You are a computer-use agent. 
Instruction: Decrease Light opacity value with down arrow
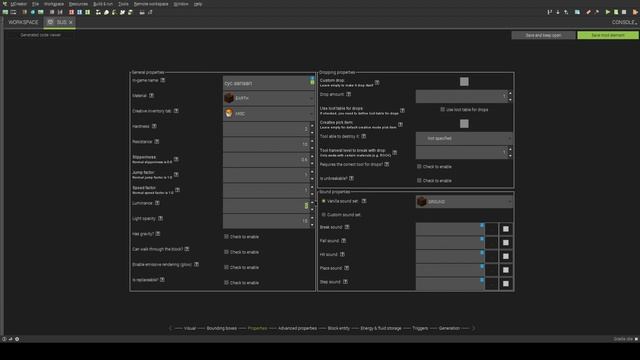pos(312,224)
